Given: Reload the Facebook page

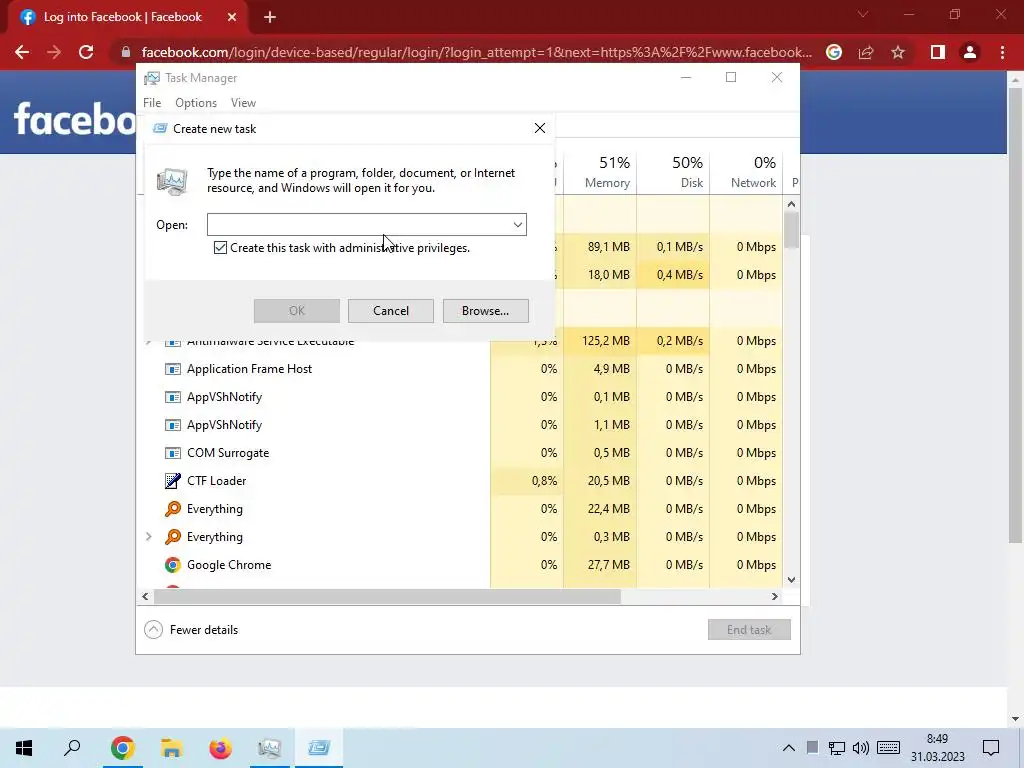Looking at the screenshot, I should [86, 52].
